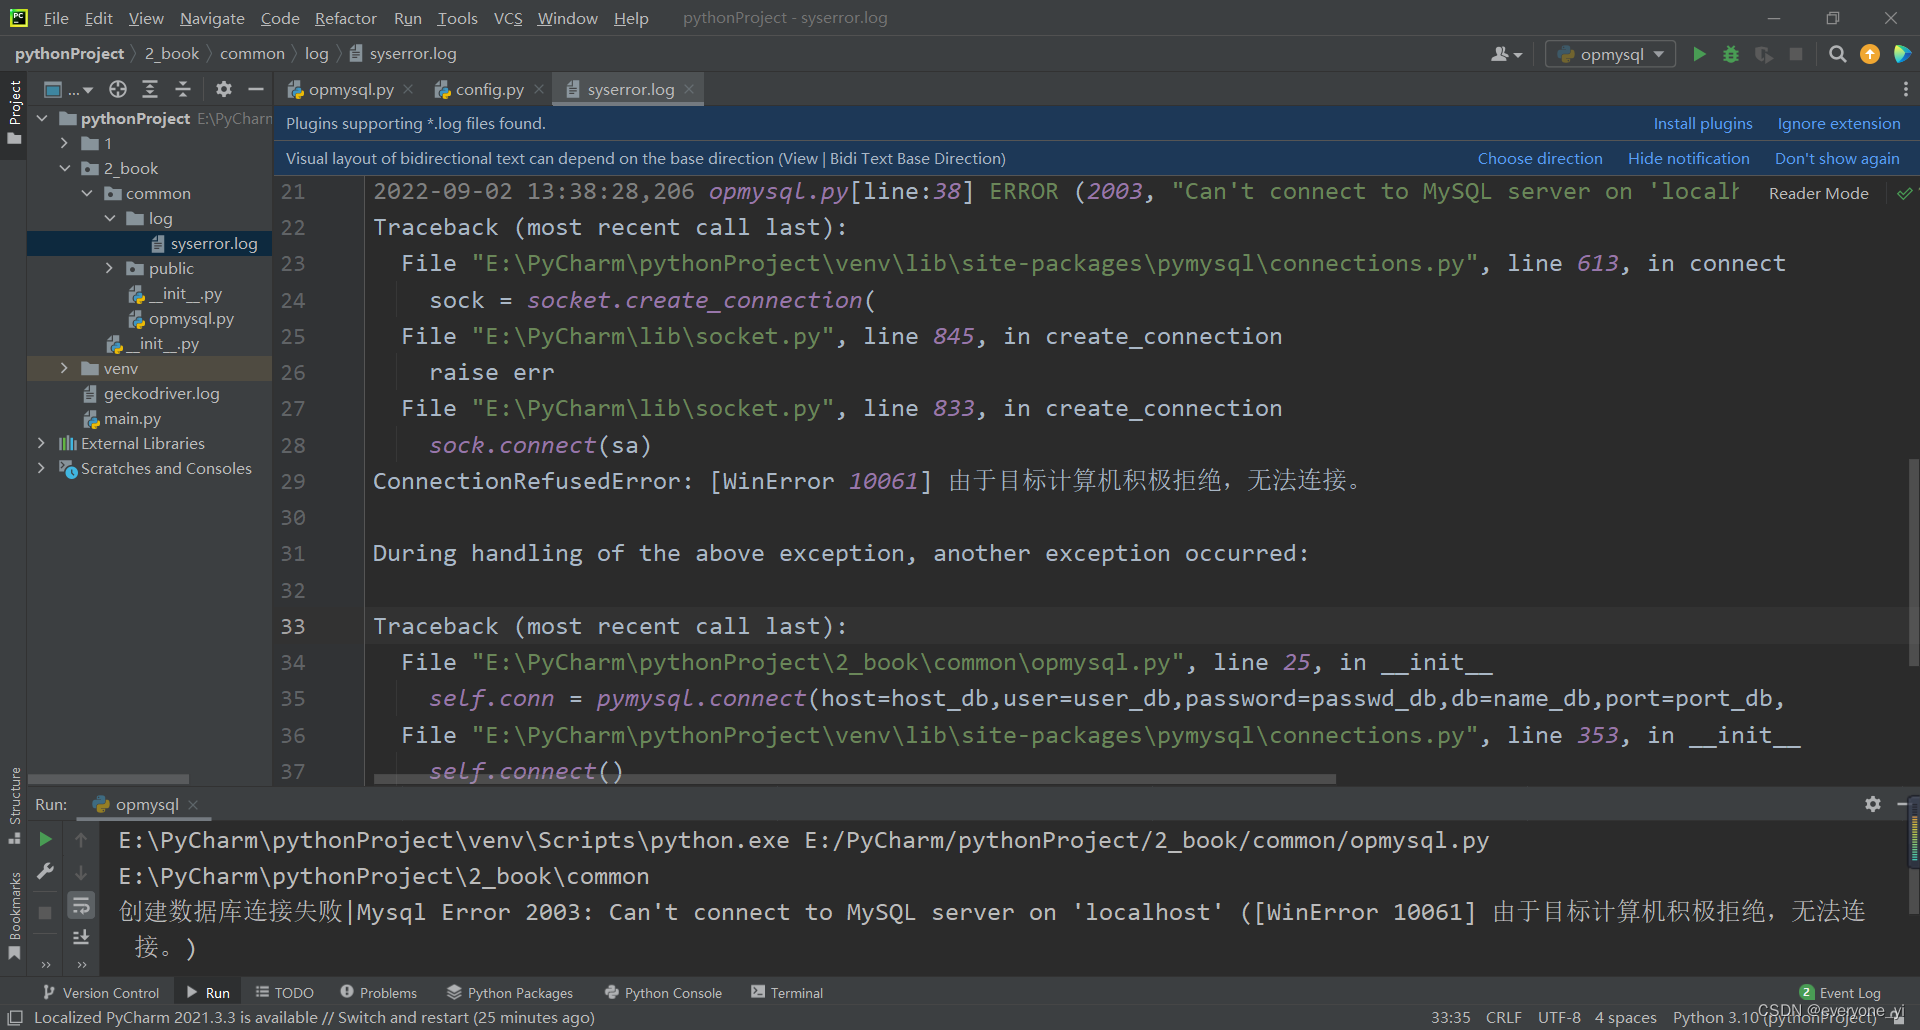The height and width of the screenshot is (1030, 1920).
Task: Expand External Libraries node
Action: click(x=41, y=443)
